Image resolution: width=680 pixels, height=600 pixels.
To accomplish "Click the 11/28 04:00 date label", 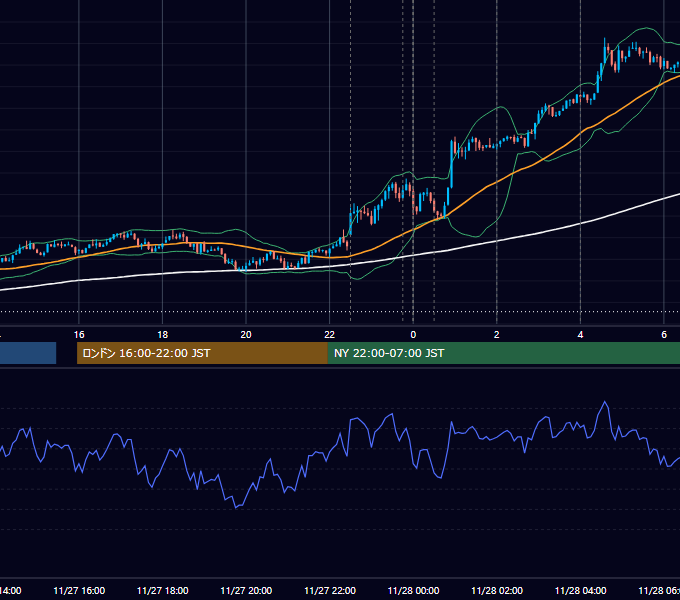I will (581, 590).
